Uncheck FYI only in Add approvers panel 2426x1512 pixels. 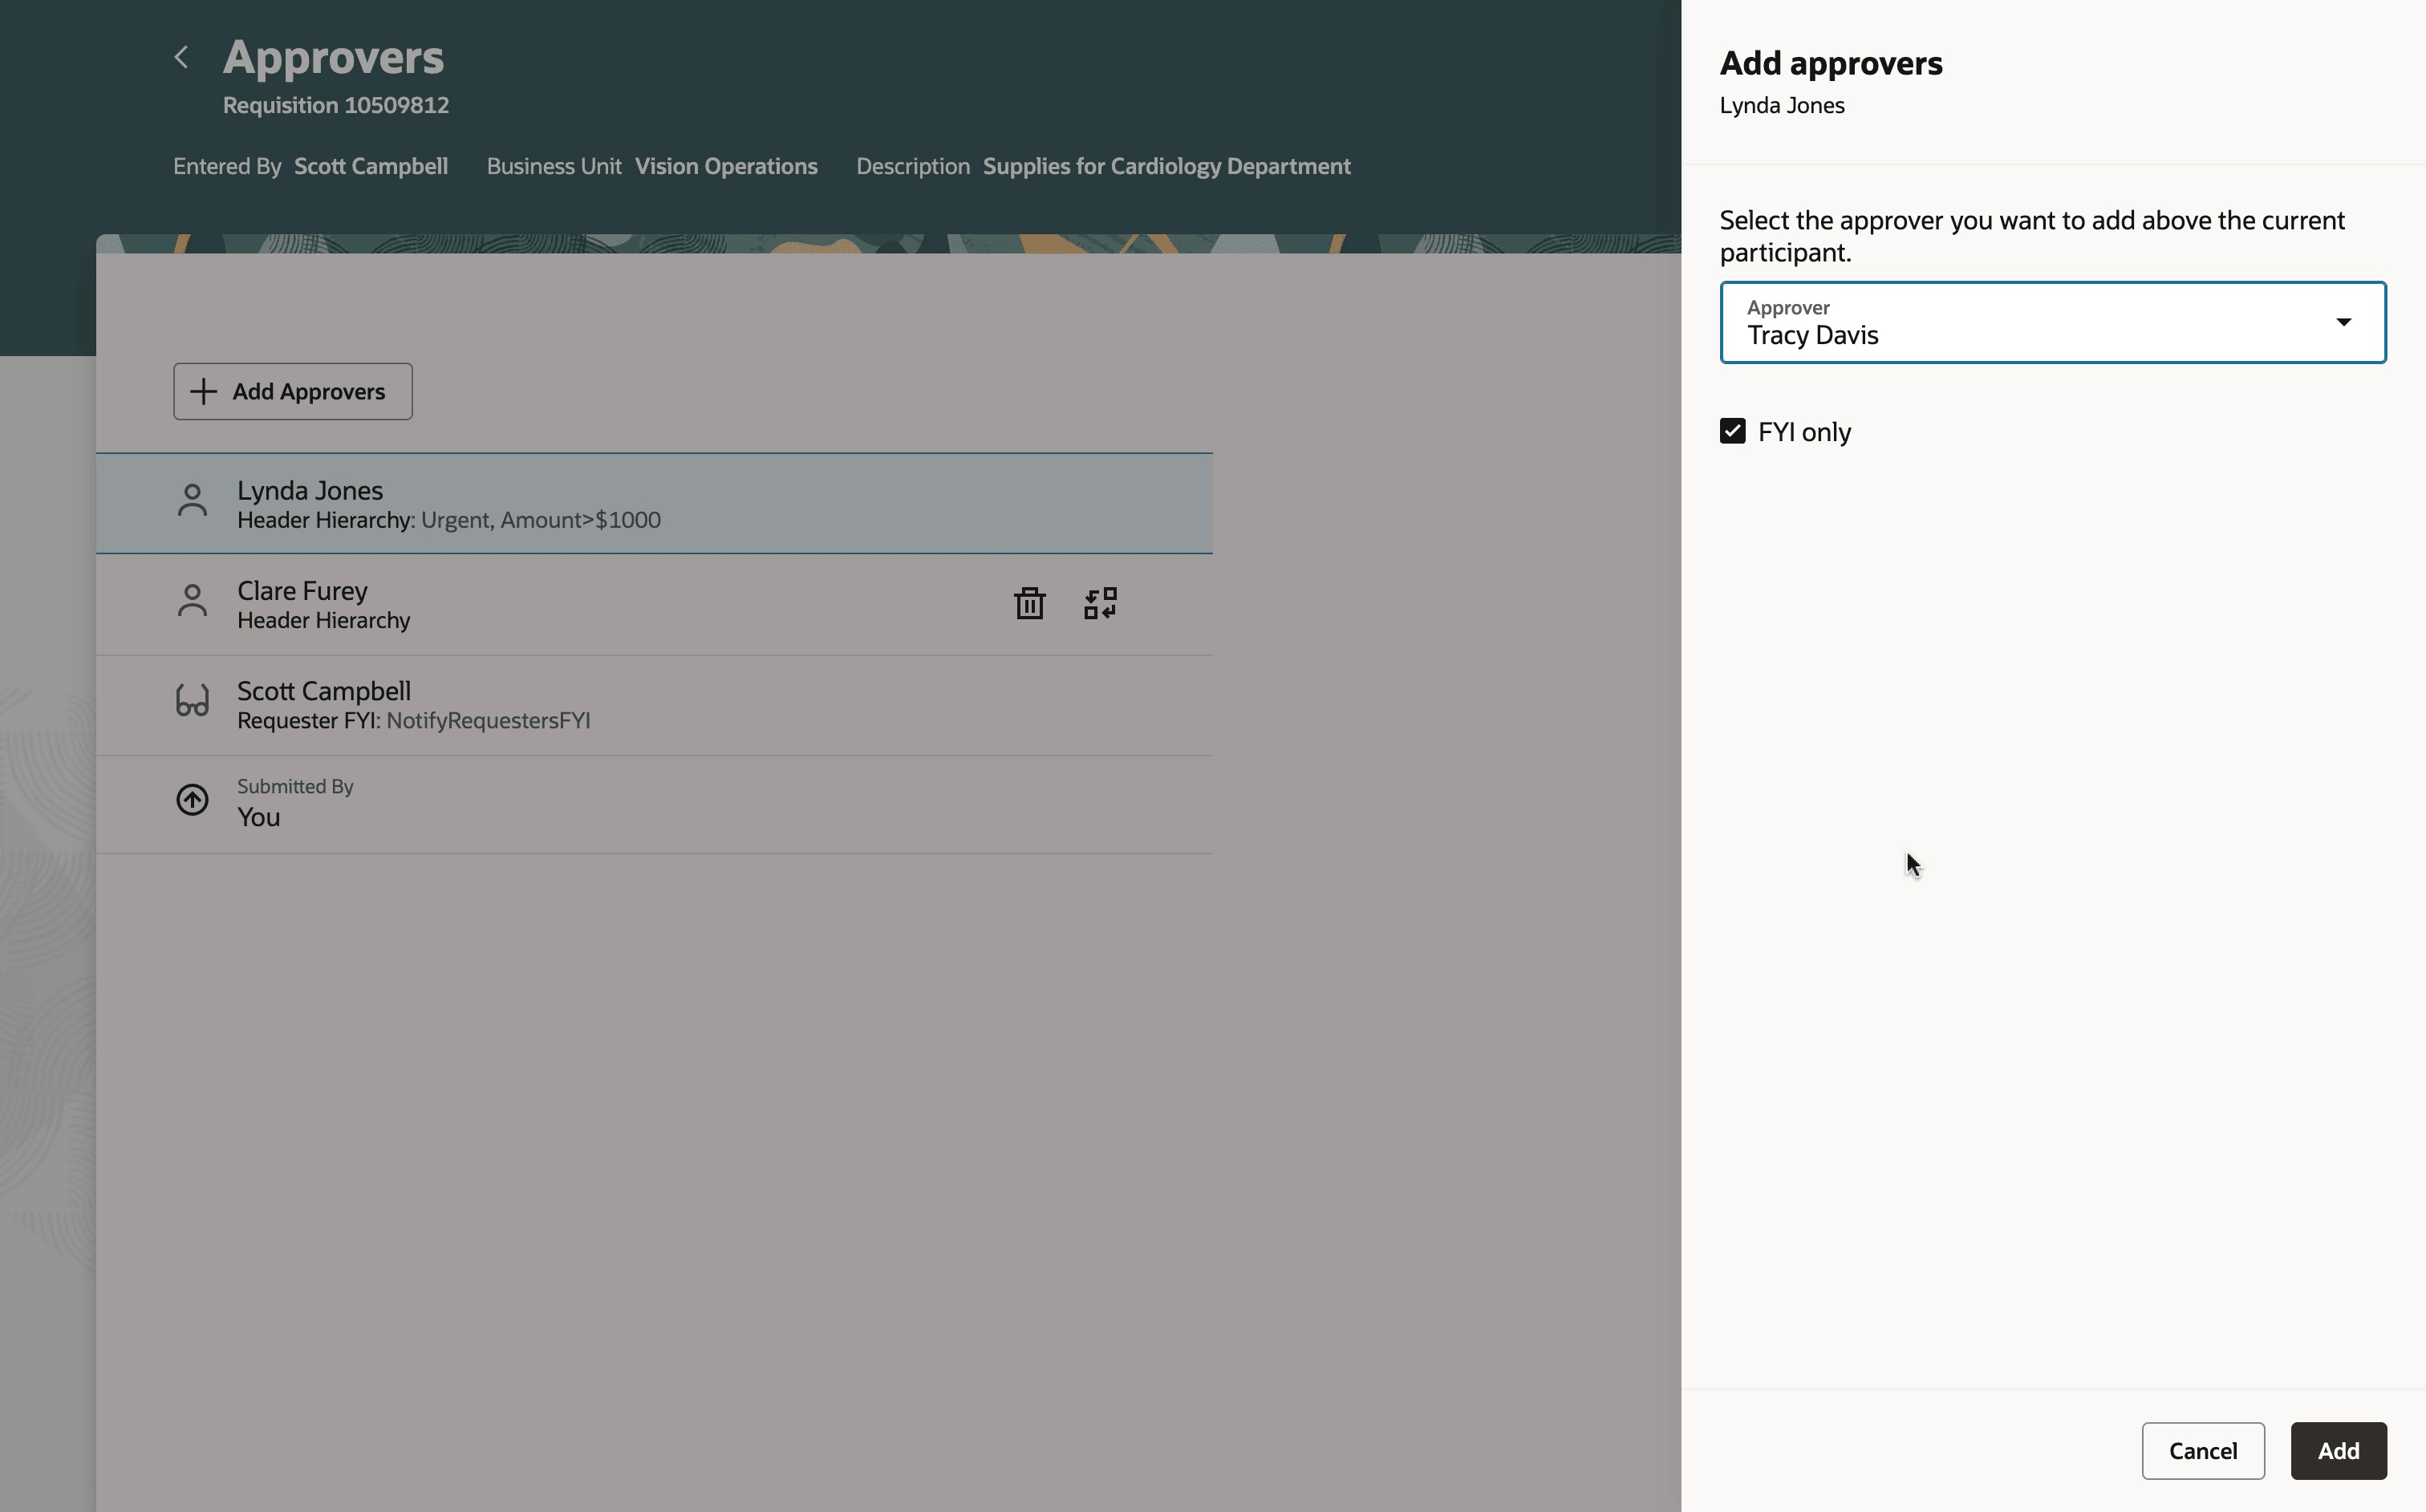tap(1732, 431)
